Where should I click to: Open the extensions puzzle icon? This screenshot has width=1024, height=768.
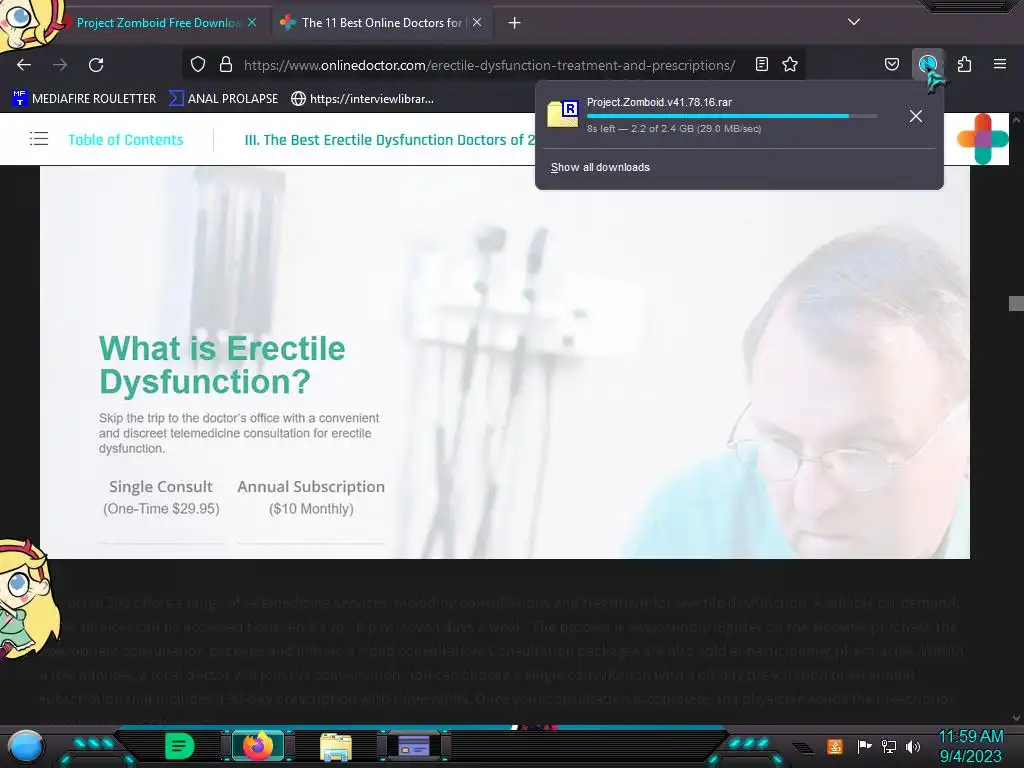tap(964, 64)
